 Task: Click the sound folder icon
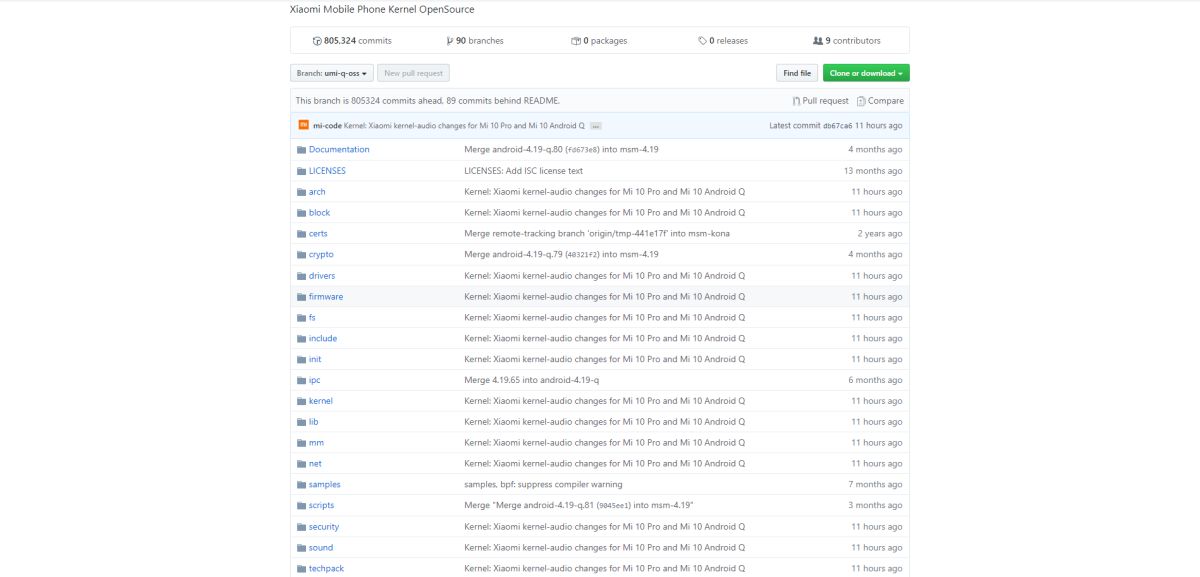point(300,549)
